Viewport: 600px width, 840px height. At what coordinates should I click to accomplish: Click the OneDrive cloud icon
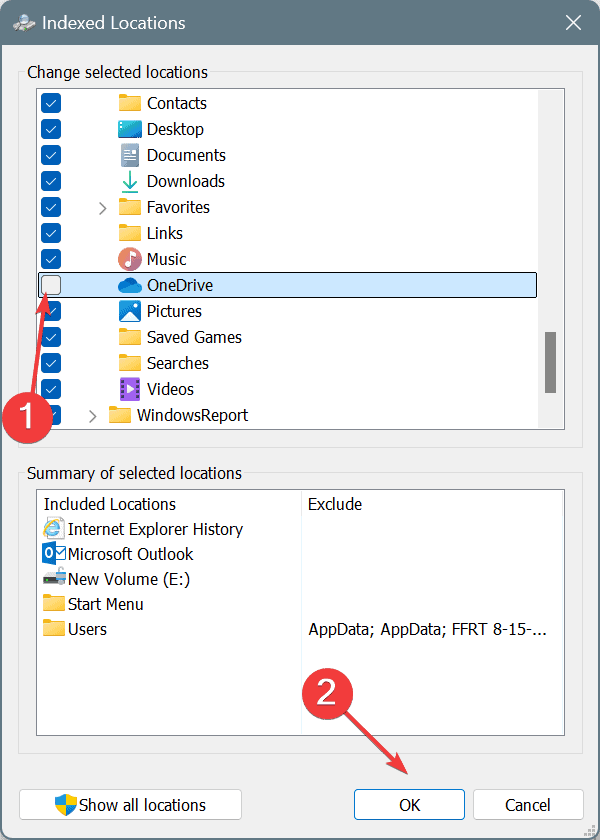click(130, 286)
